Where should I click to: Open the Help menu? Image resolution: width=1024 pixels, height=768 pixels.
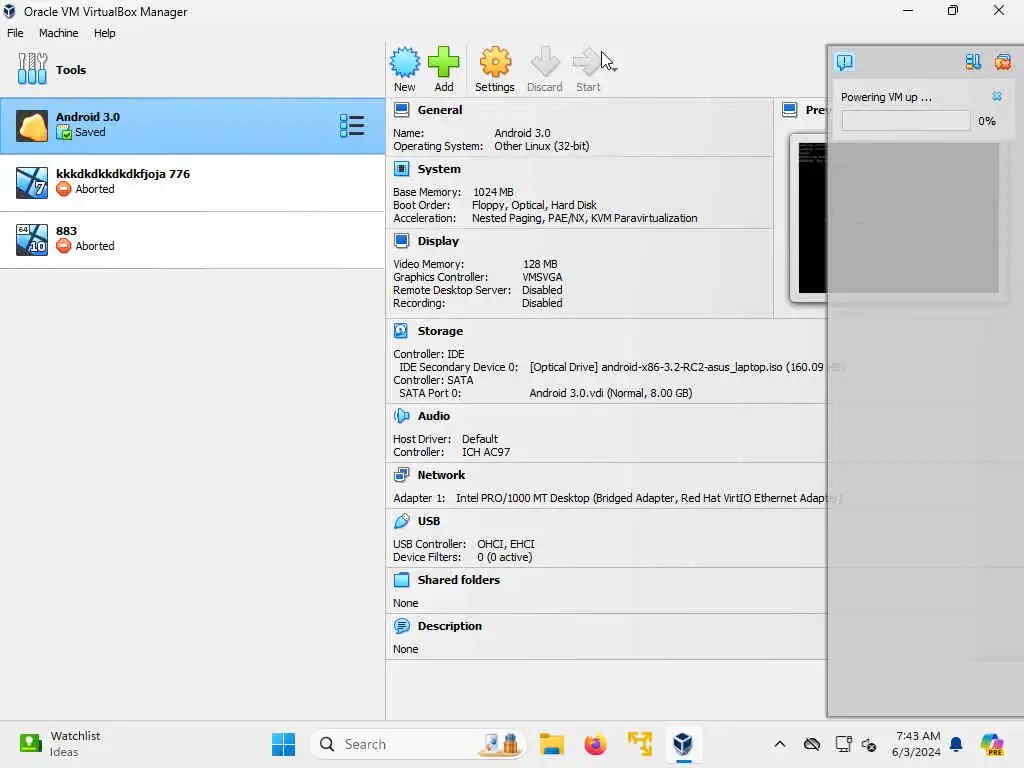[104, 33]
